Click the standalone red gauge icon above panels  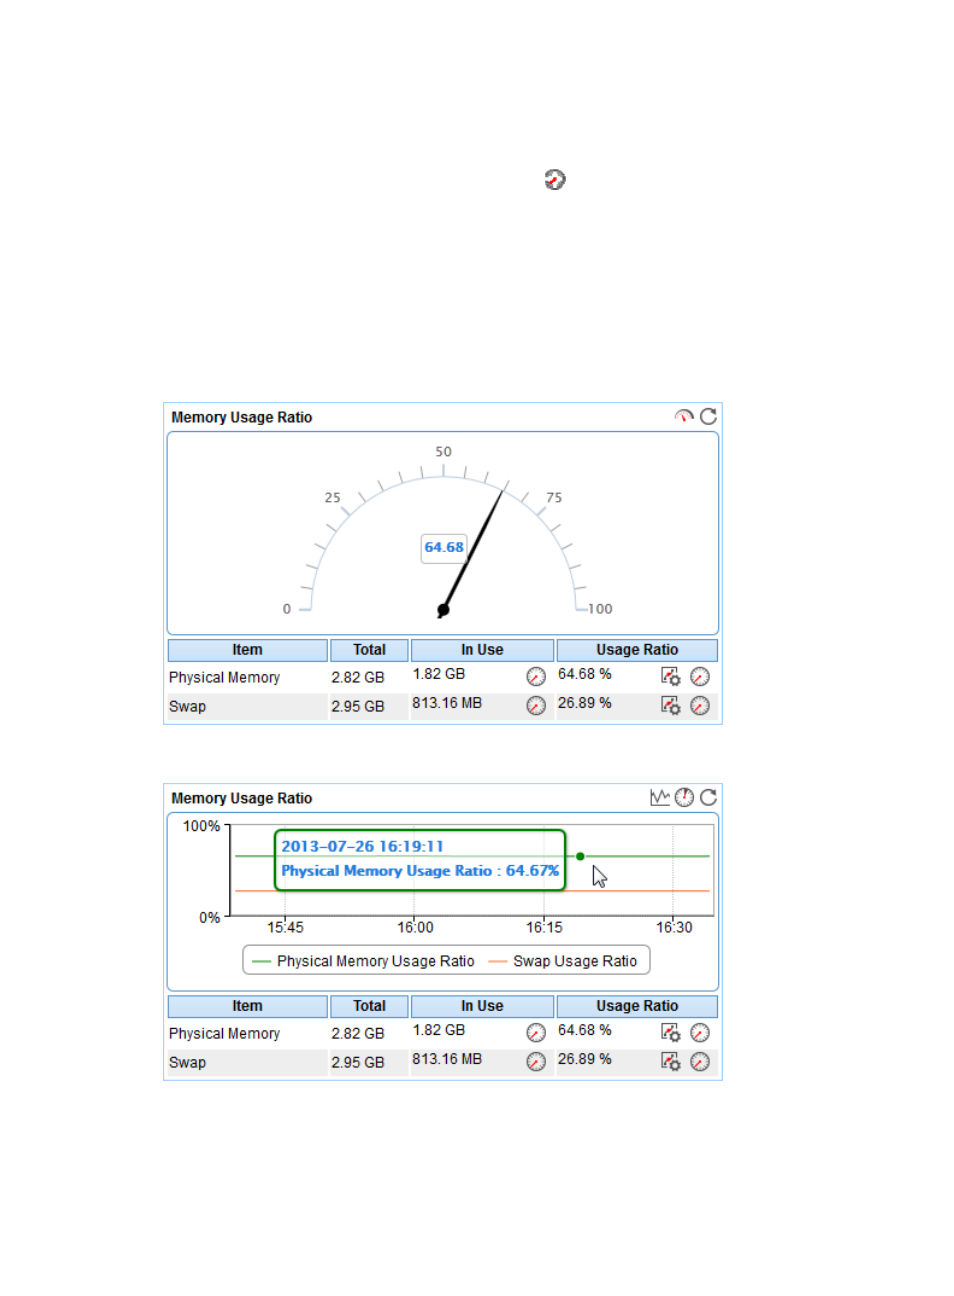pos(555,179)
